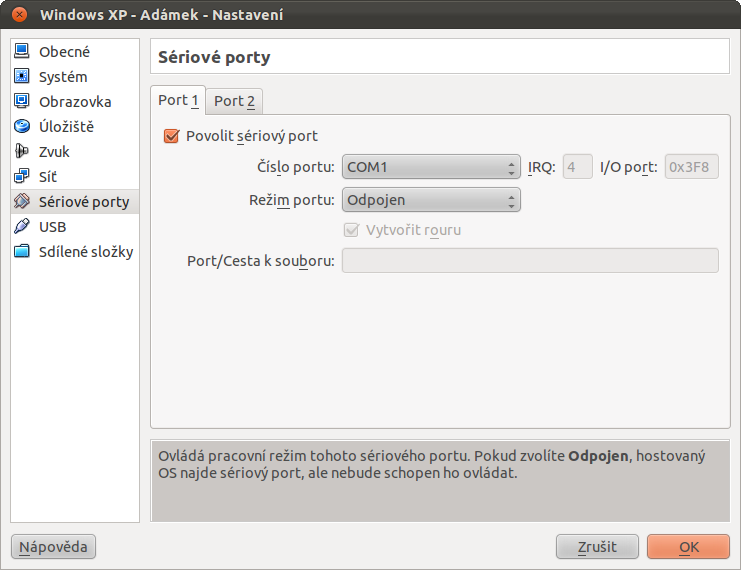Click the USB plug icon
741x570 pixels.
coord(22,226)
